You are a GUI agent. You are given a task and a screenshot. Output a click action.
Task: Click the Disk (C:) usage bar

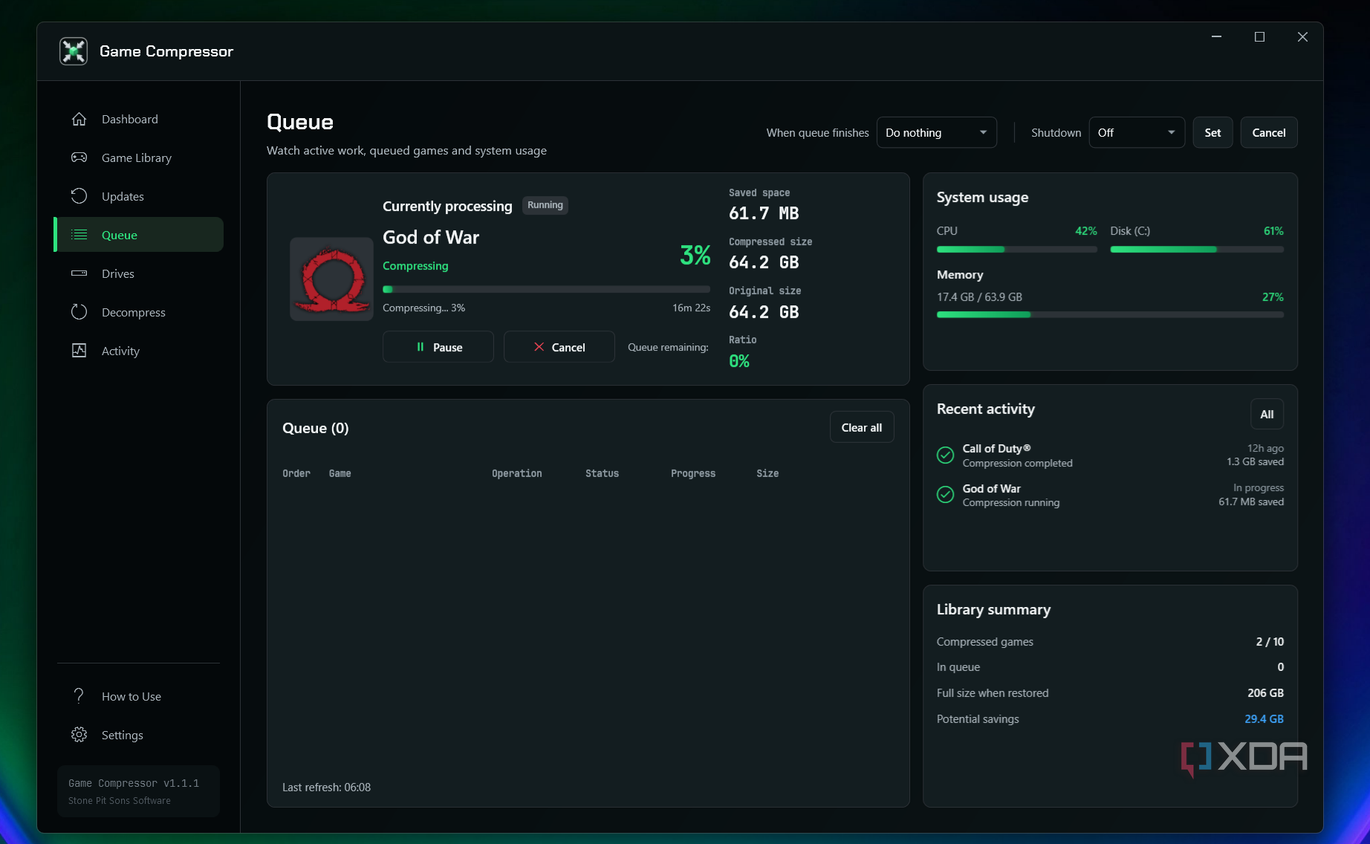tap(1197, 249)
